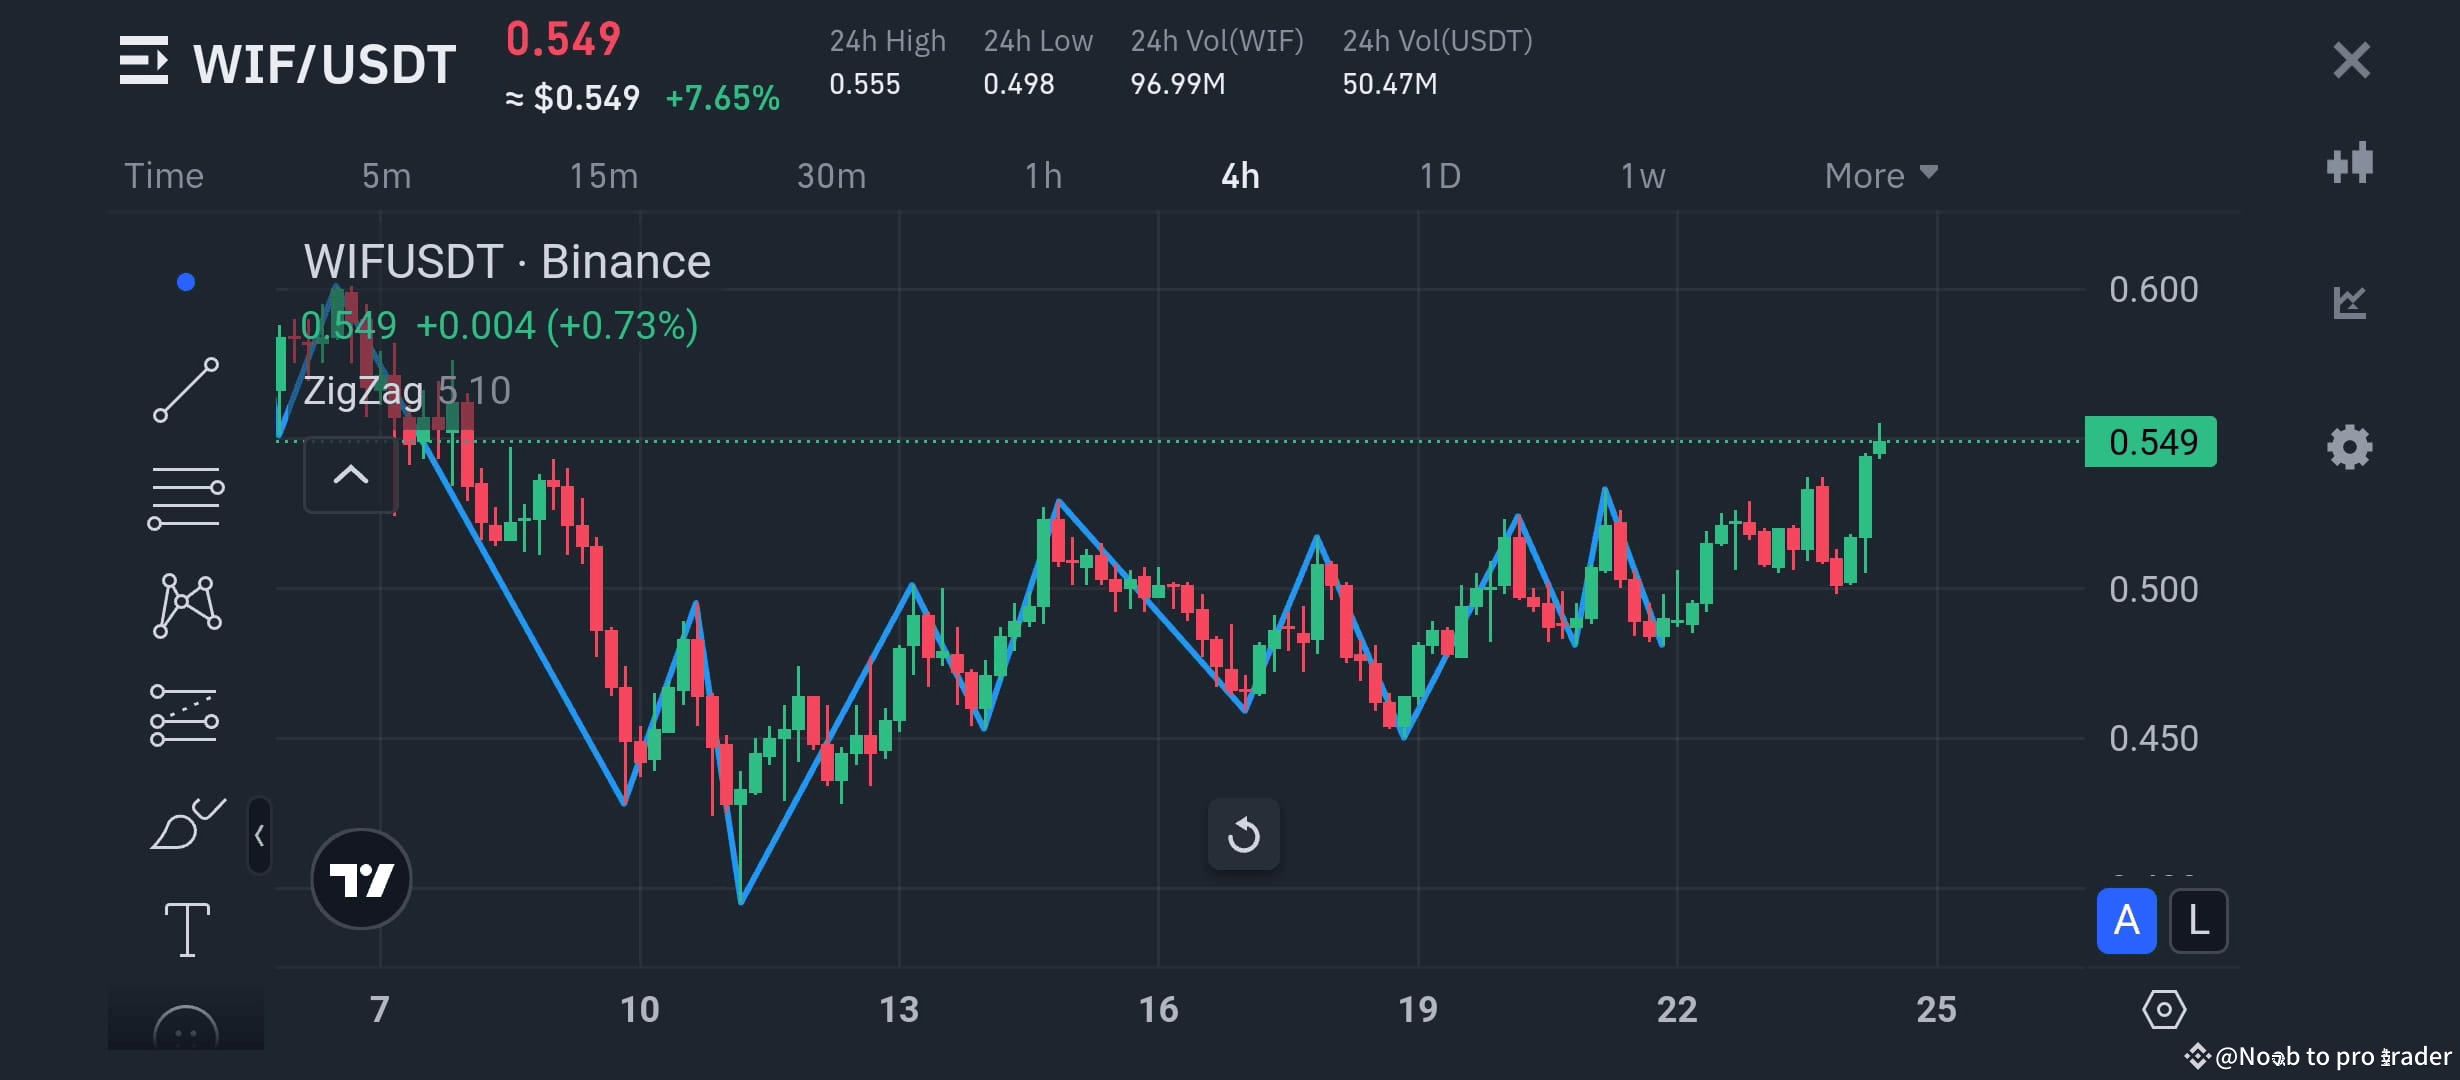Screen dimensions: 2460x1080
Task: Enable Log scale with the L button
Action: coord(2198,920)
